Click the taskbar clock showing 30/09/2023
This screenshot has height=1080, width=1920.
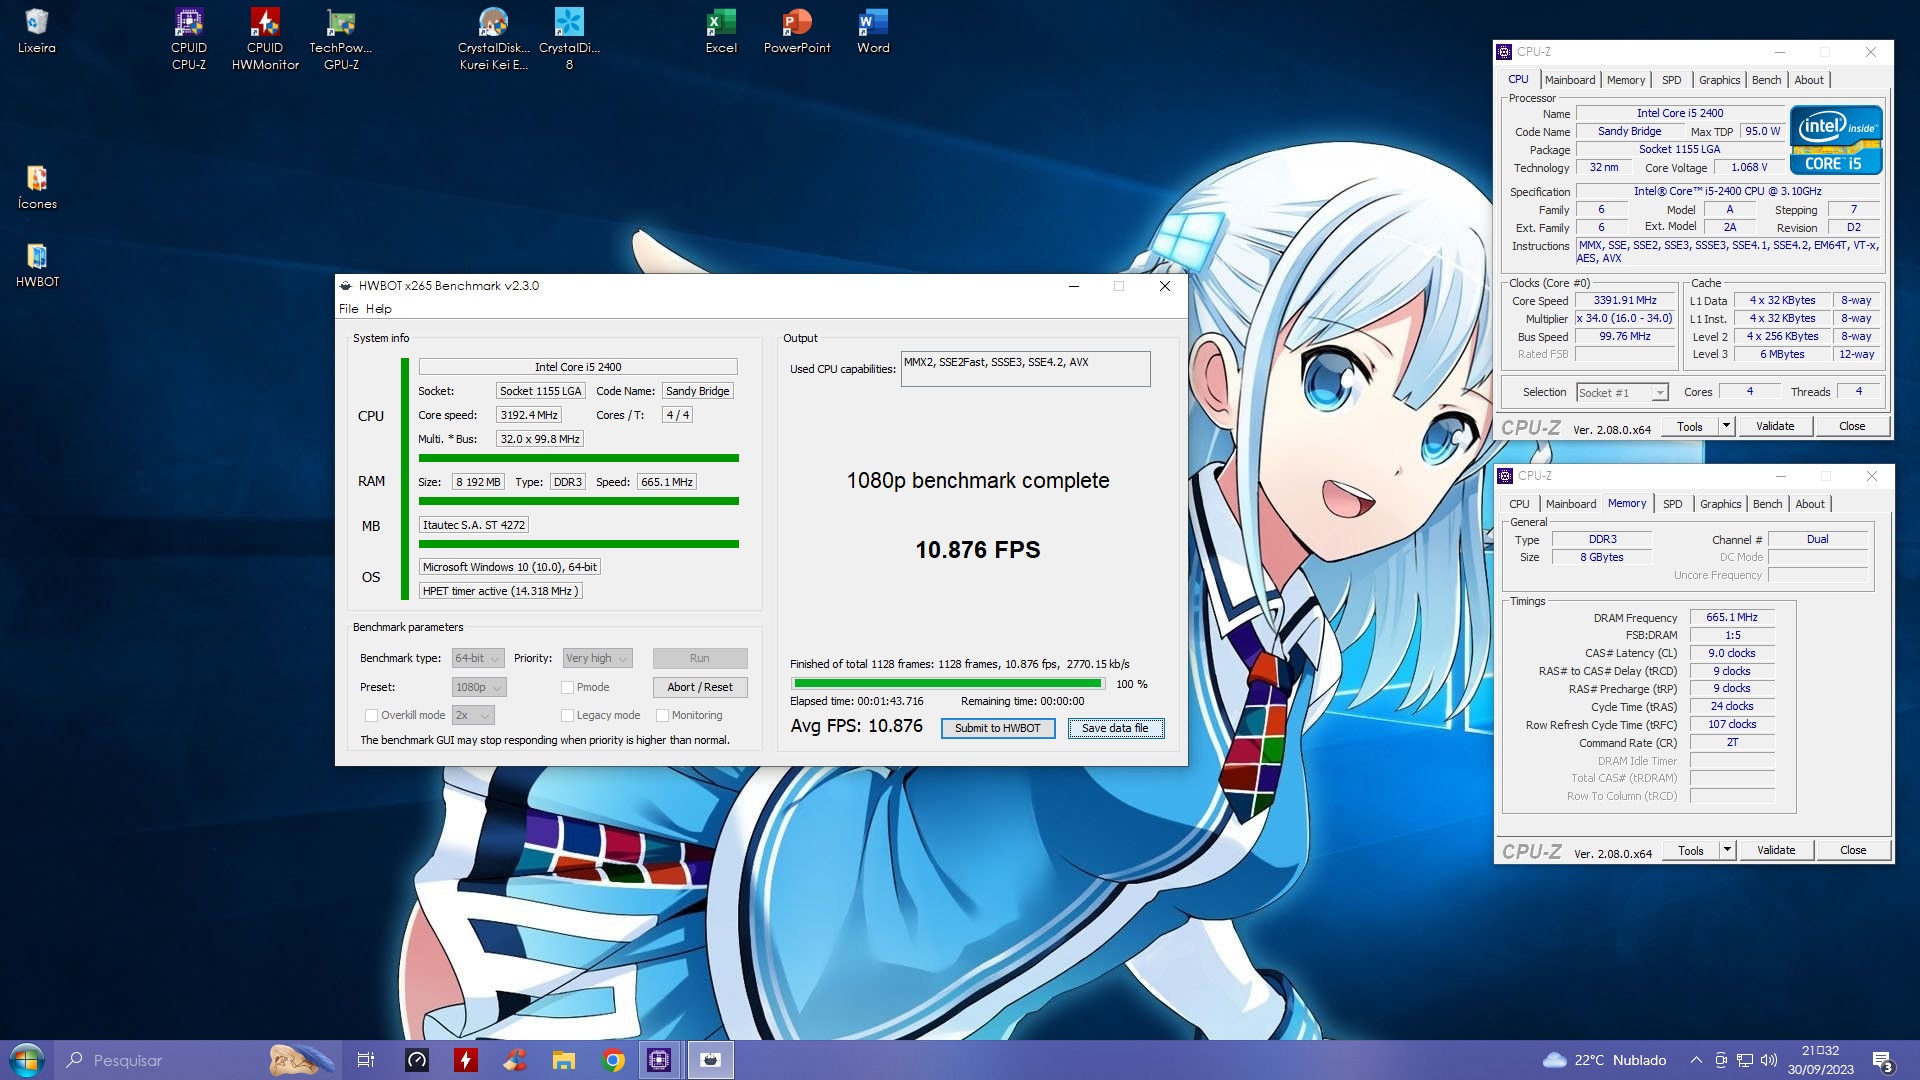(x=1820, y=1060)
